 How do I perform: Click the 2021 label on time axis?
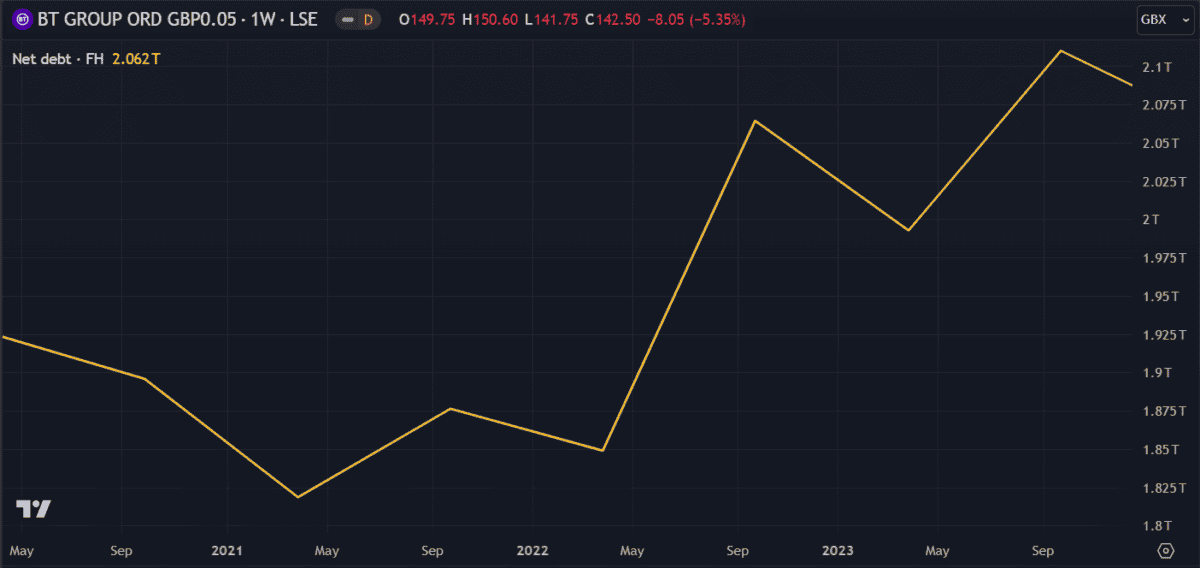[x=226, y=551]
